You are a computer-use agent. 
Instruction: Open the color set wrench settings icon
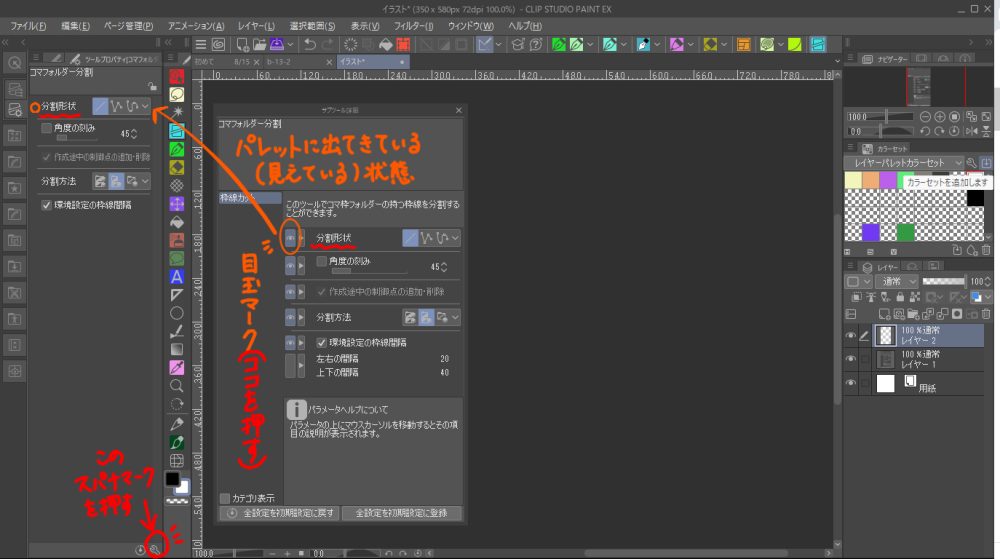pos(971,163)
